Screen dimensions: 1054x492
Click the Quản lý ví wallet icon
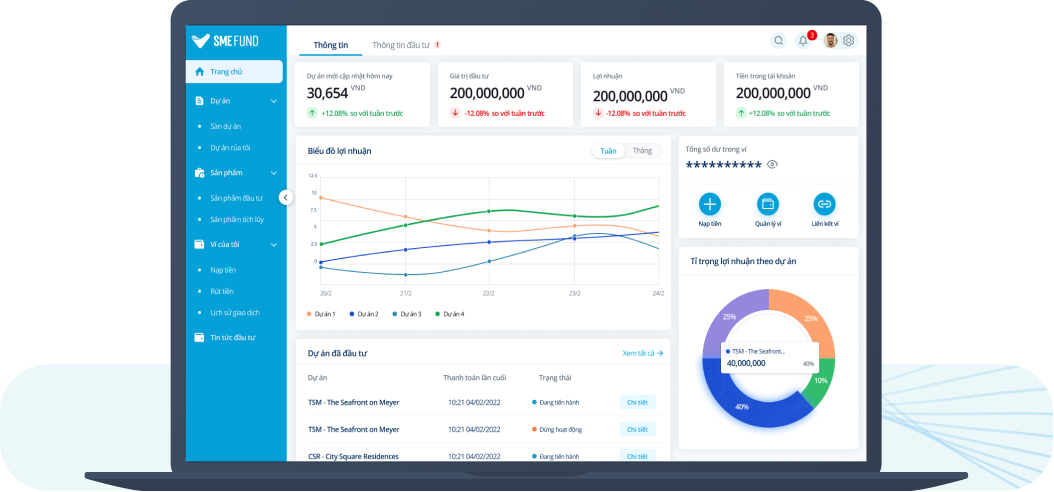point(768,204)
